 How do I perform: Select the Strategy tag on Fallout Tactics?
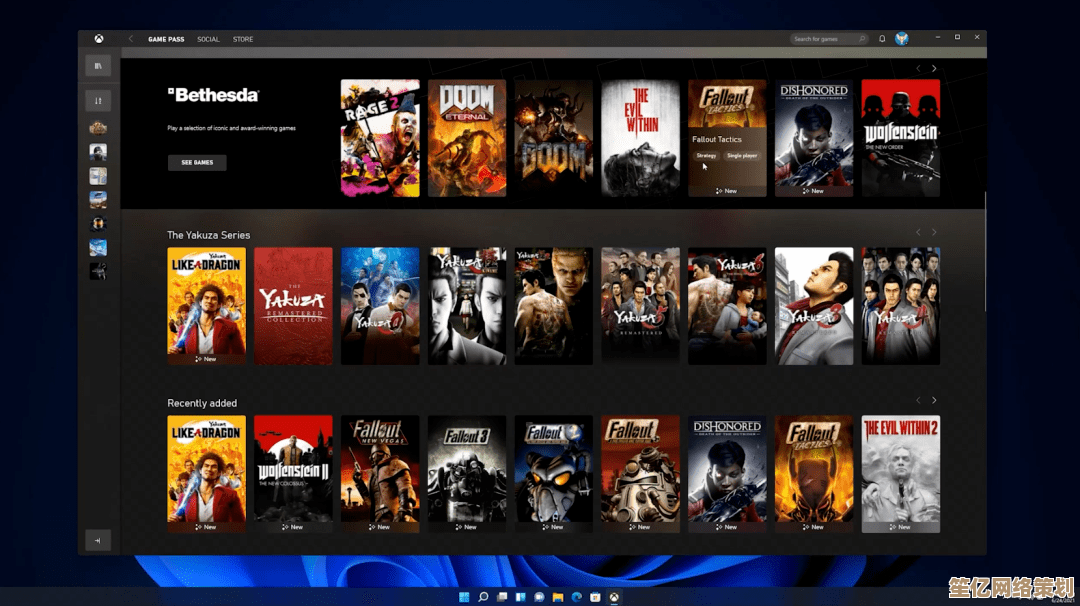[x=706, y=156]
